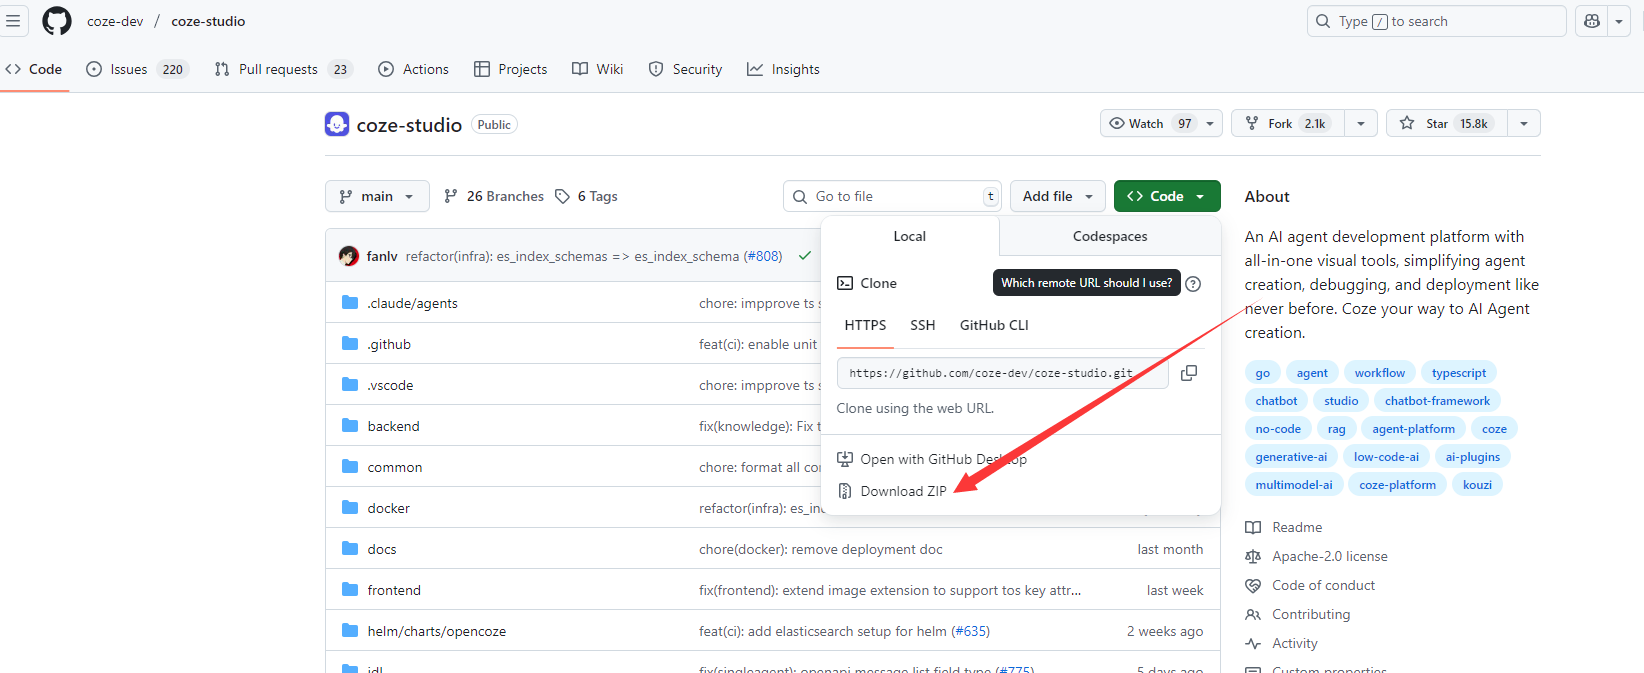Image resolution: width=1644 pixels, height=673 pixels.
Task: Open with GitHub Desktop
Action: pyautogui.click(x=931, y=459)
